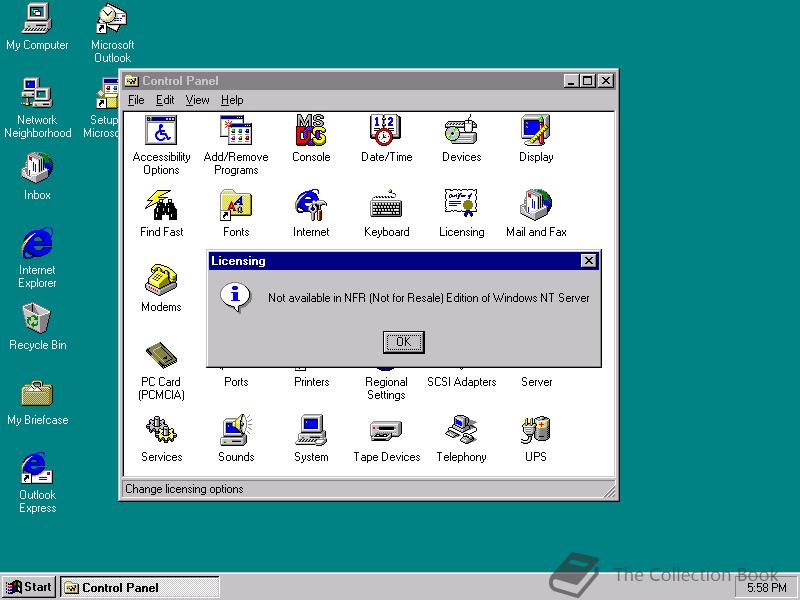Image resolution: width=800 pixels, height=600 pixels.
Task: Activate Control Panel taskbar button
Action: click(140, 587)
